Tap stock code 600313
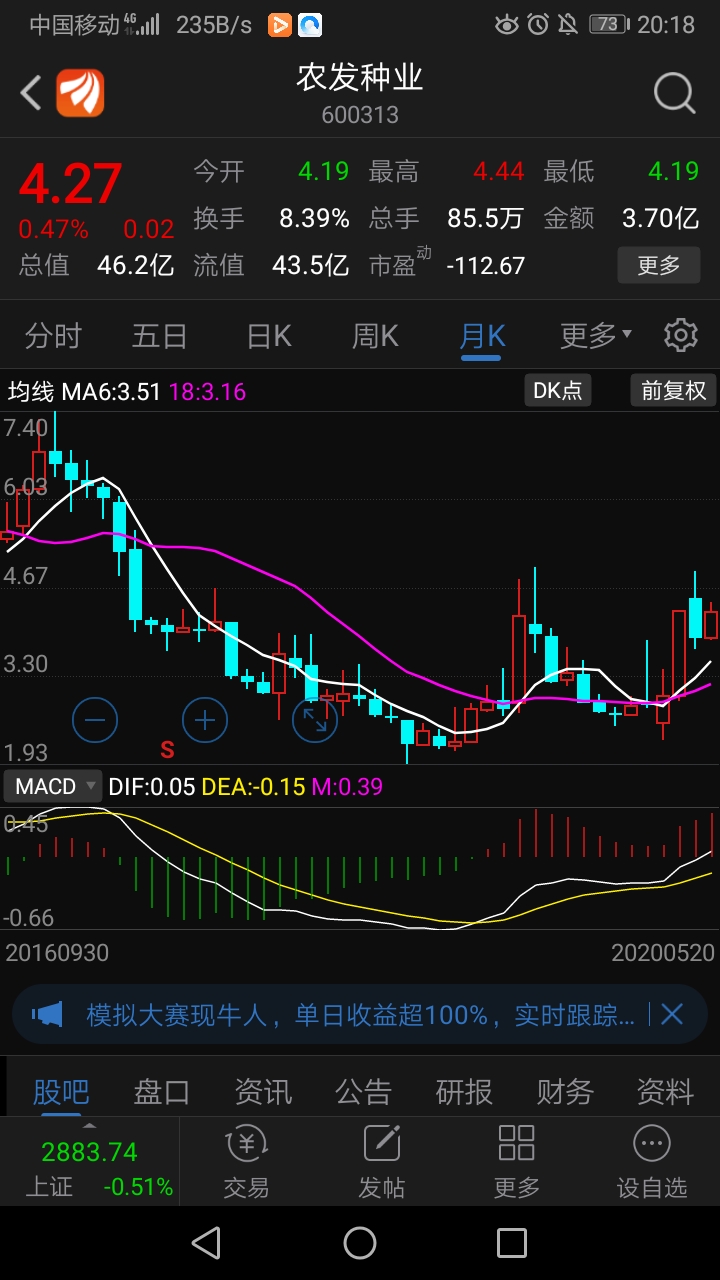 coord(360,115)
